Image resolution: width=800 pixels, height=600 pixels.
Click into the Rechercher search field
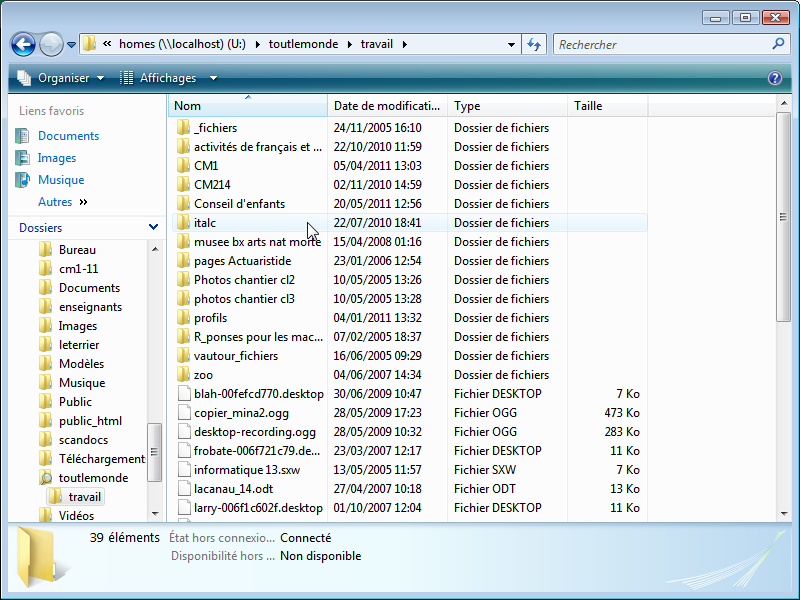pyautogui.click(x=663, y=44)
